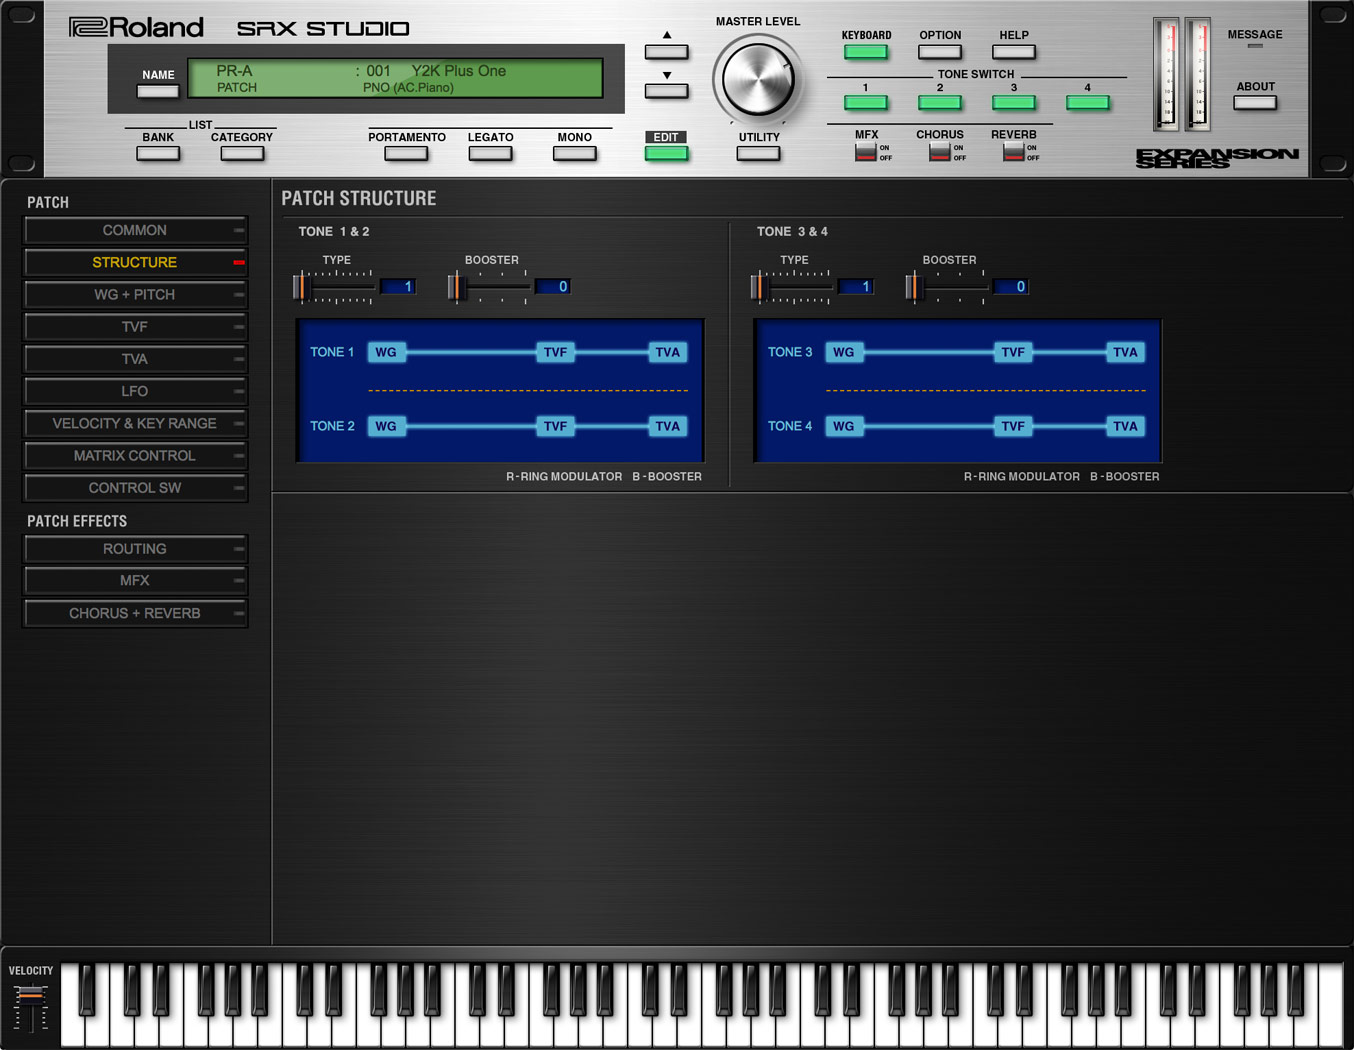Screen dimensions: 1354x1050
Task: Click the Tone 4 TVA block
Action: tap(1125, 426)
